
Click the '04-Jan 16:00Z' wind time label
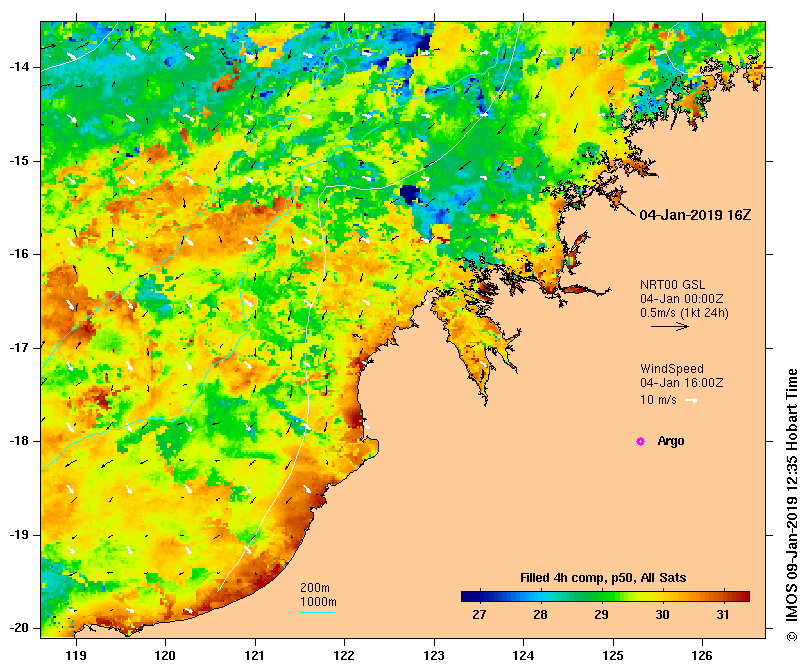(682, 383)
